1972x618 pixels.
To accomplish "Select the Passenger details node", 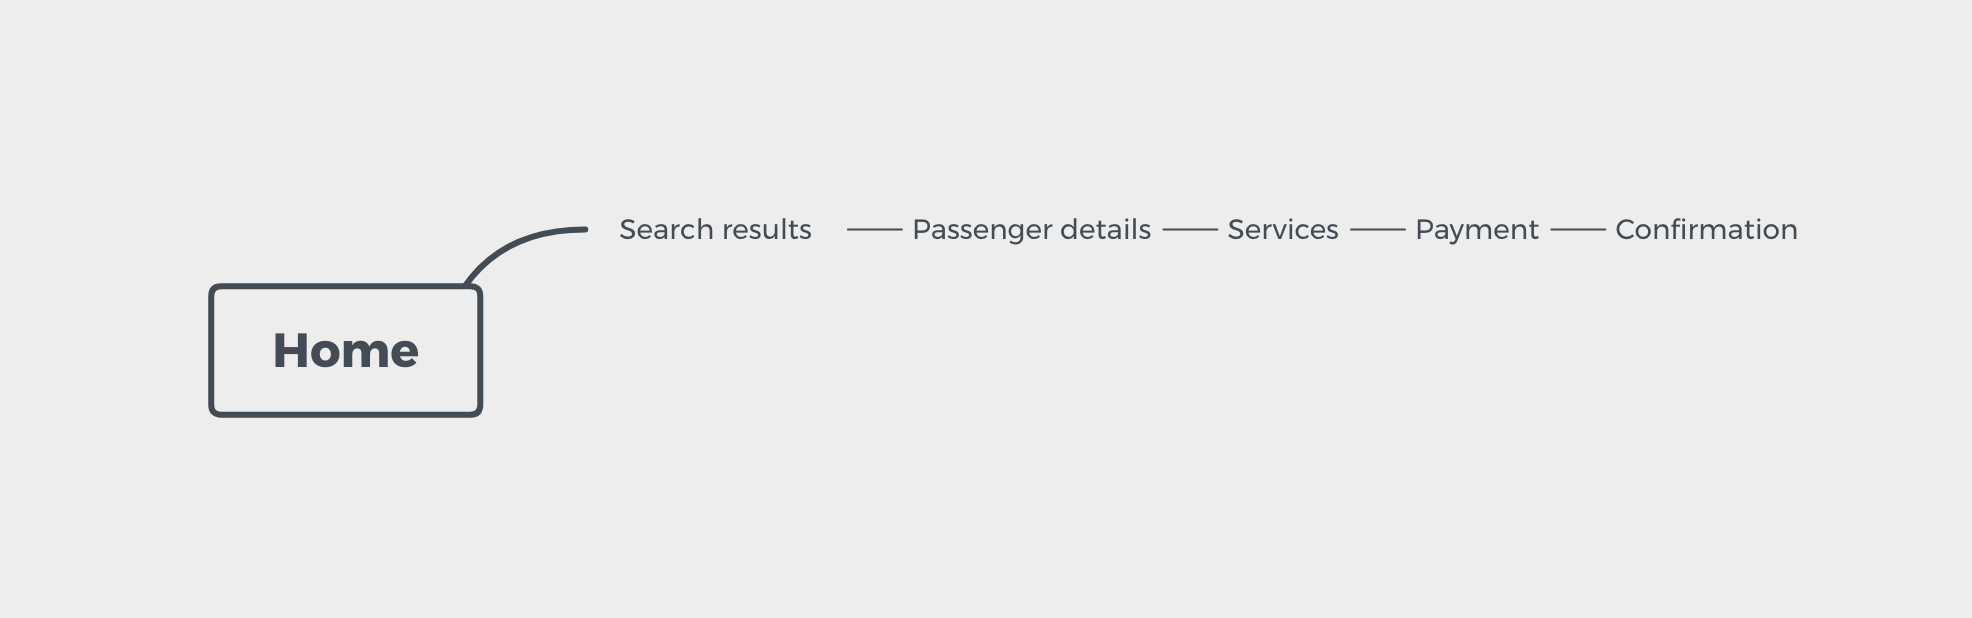I will coord(1031,230).
